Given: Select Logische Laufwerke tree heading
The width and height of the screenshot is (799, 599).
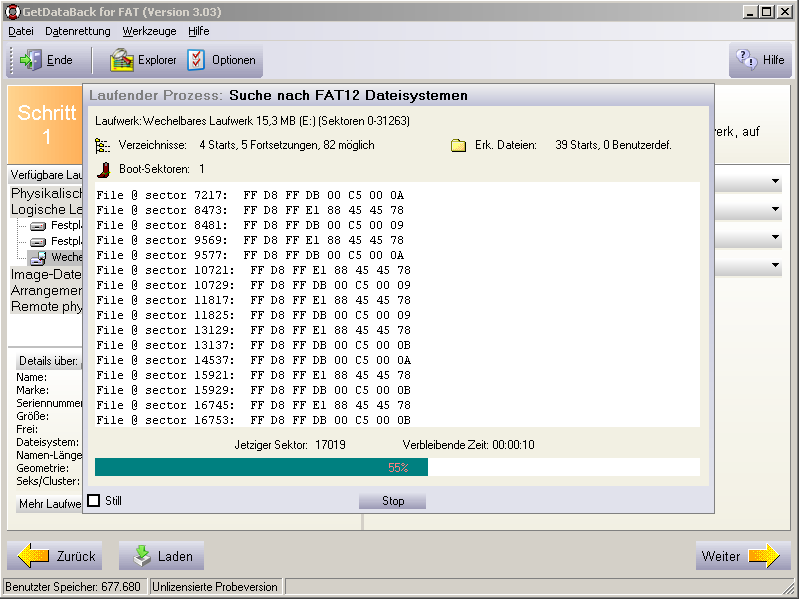Looking at the screenshot, I should [x=46, y=209].
